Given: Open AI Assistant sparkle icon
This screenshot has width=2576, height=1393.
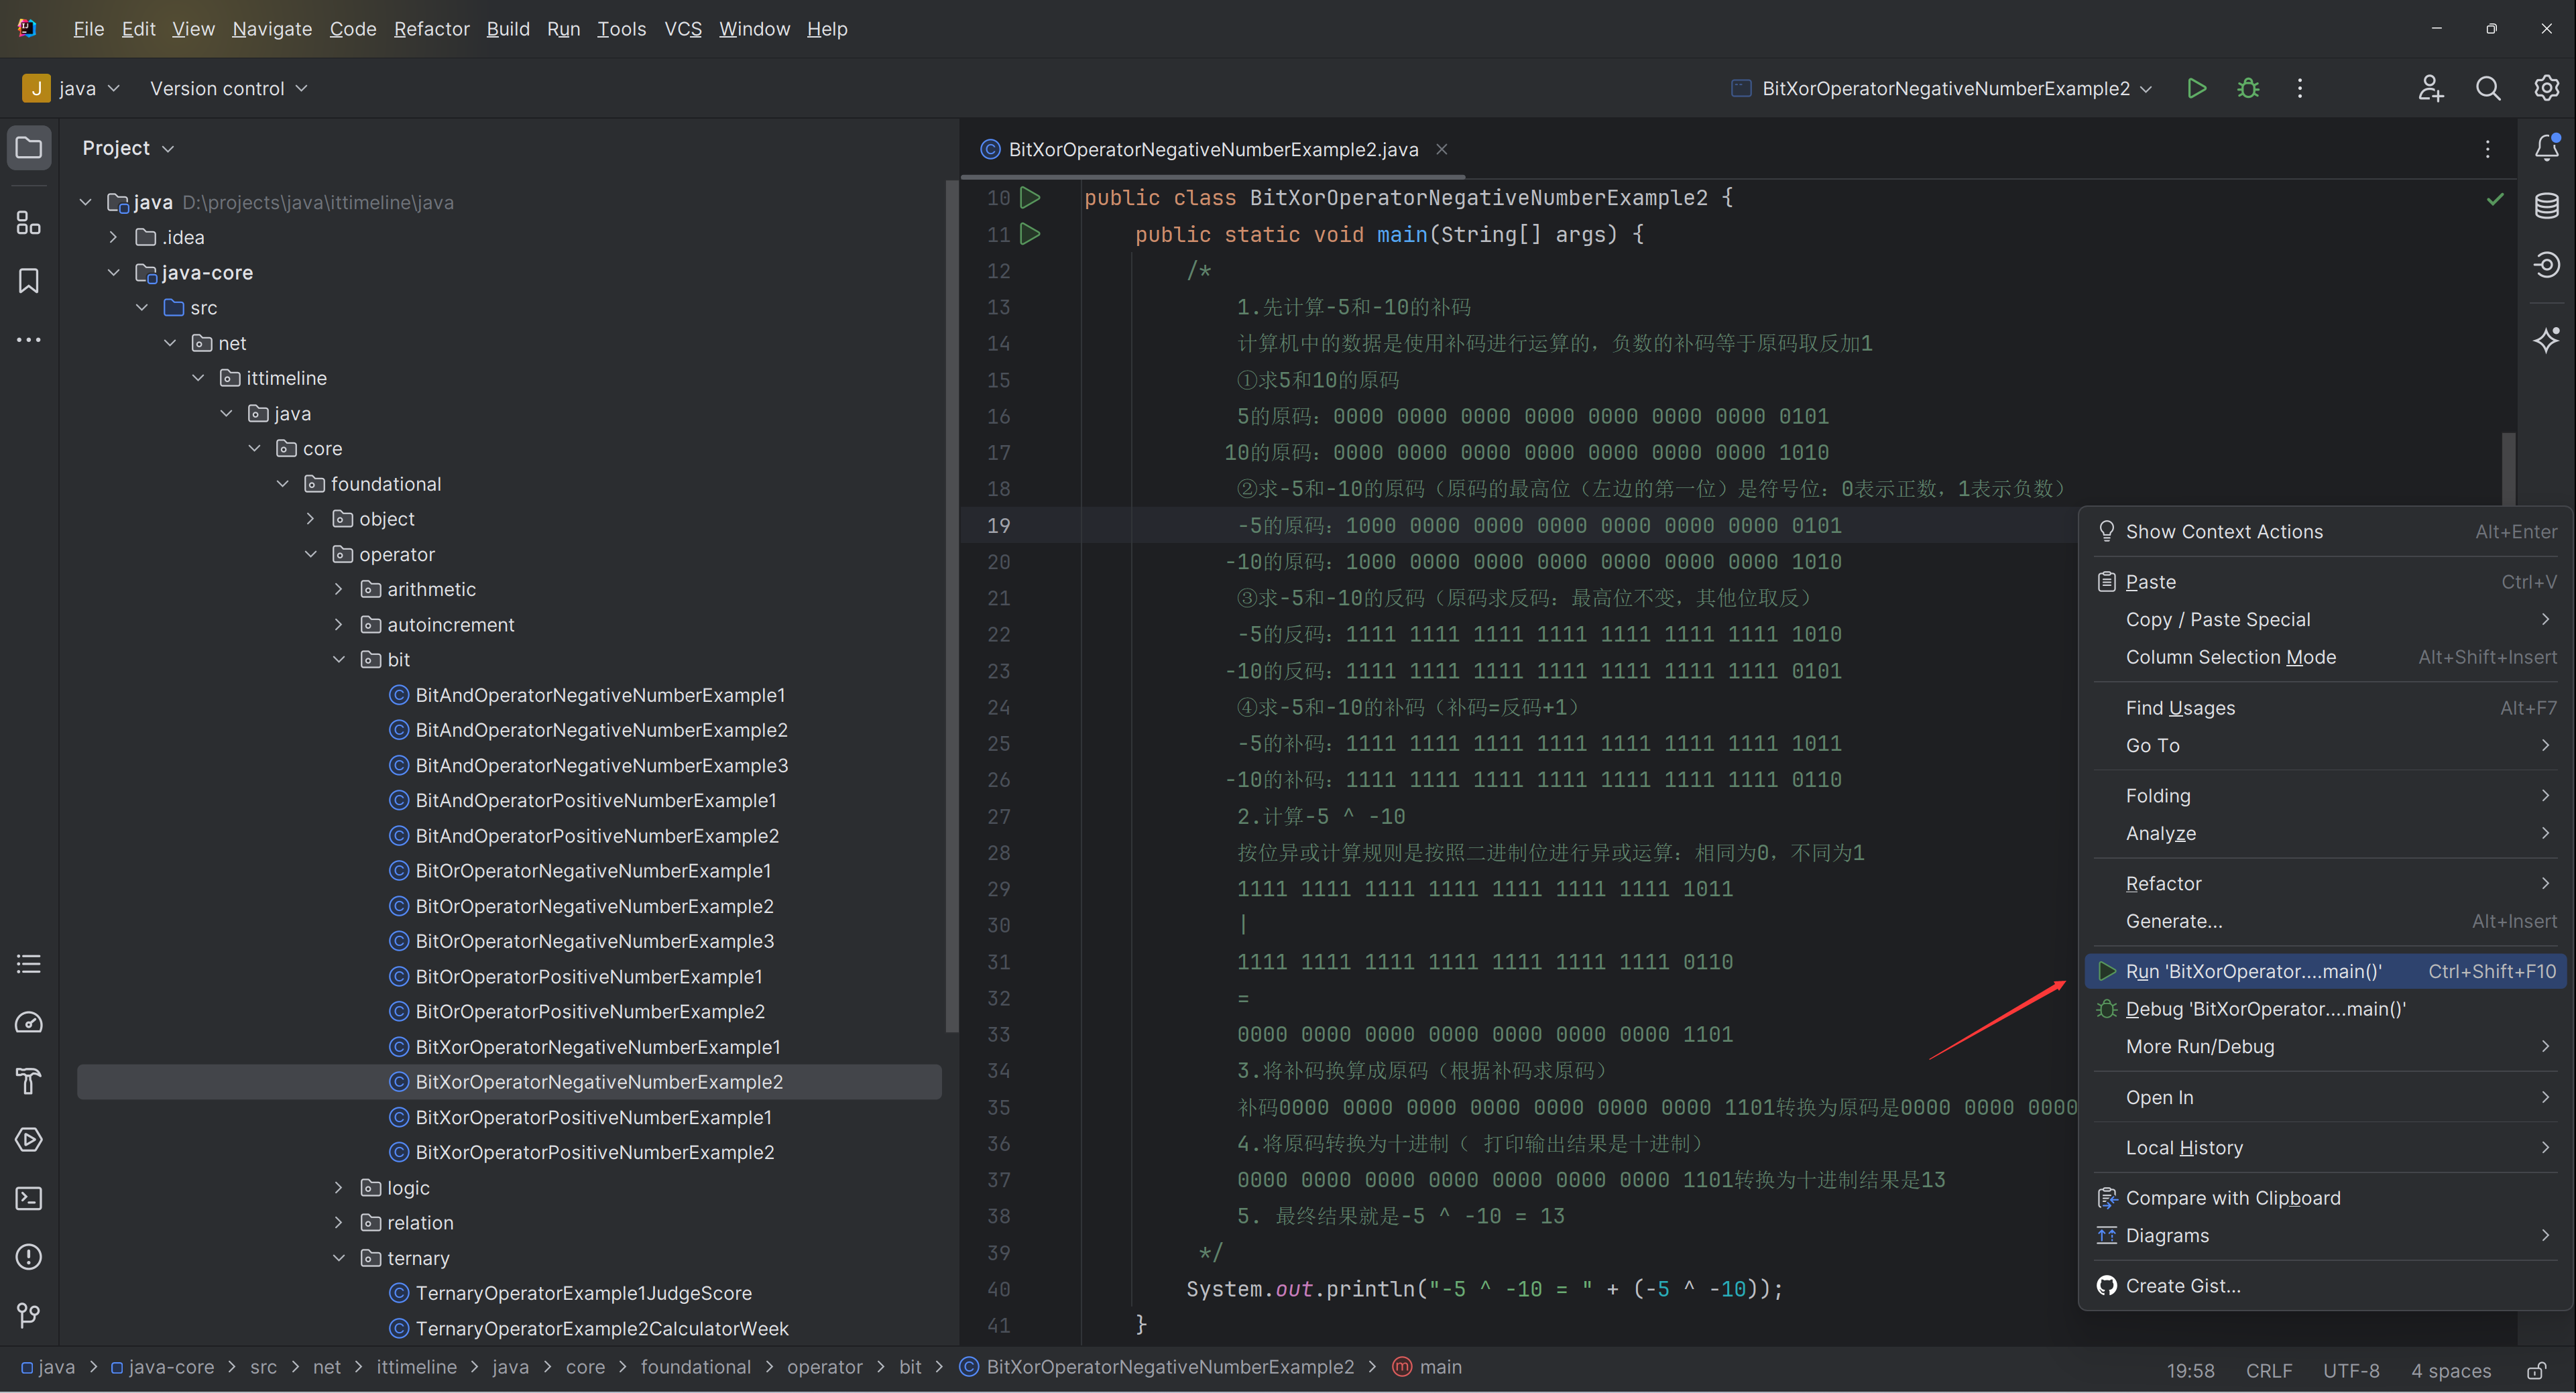Looking at the screenshot, I should click(2546, 340).
